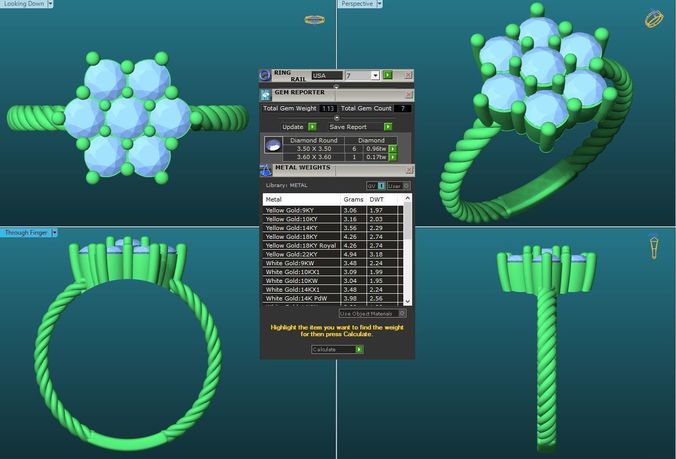Open the Through Finger viewport dropdown arrow
Viewport: 676px width, 459px height.
54,233
